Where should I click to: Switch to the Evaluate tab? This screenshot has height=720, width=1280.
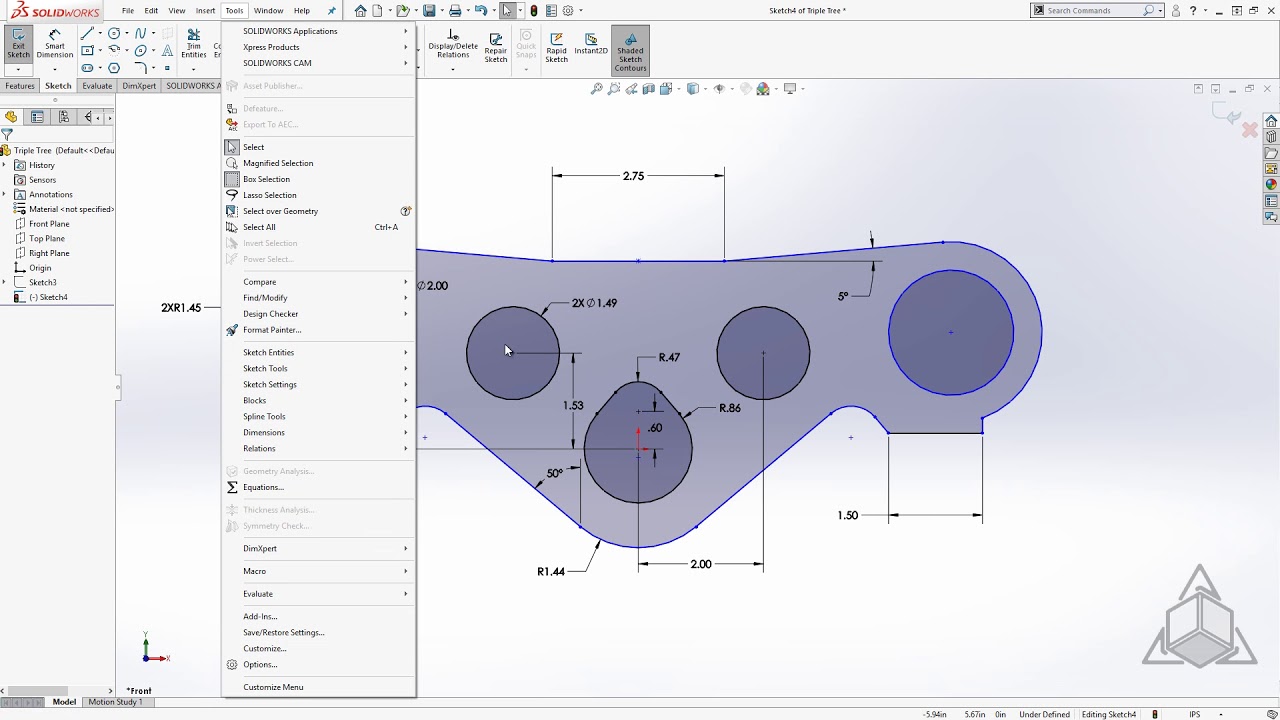97,86
